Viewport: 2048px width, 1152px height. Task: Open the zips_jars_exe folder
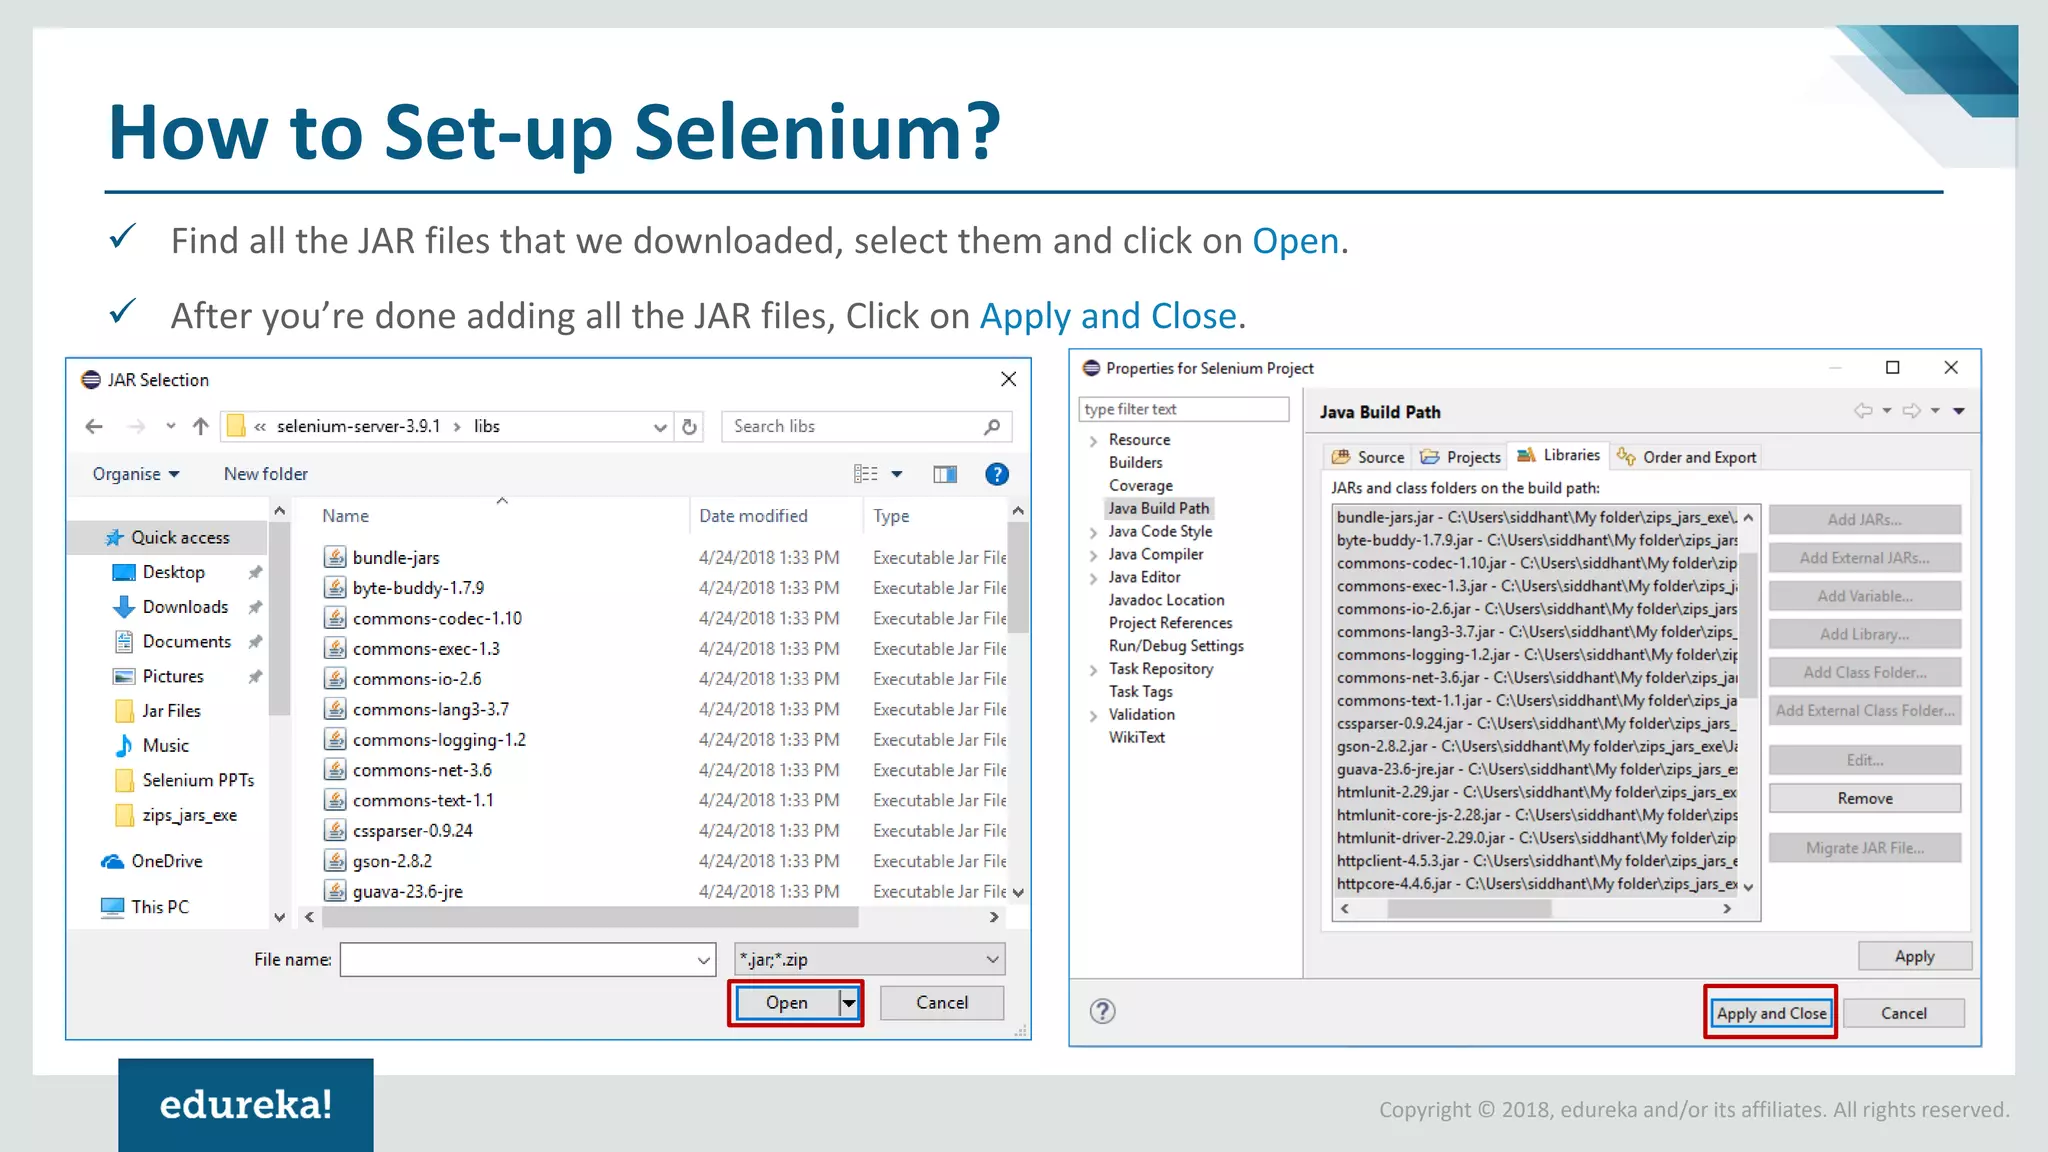pos(189,815)
